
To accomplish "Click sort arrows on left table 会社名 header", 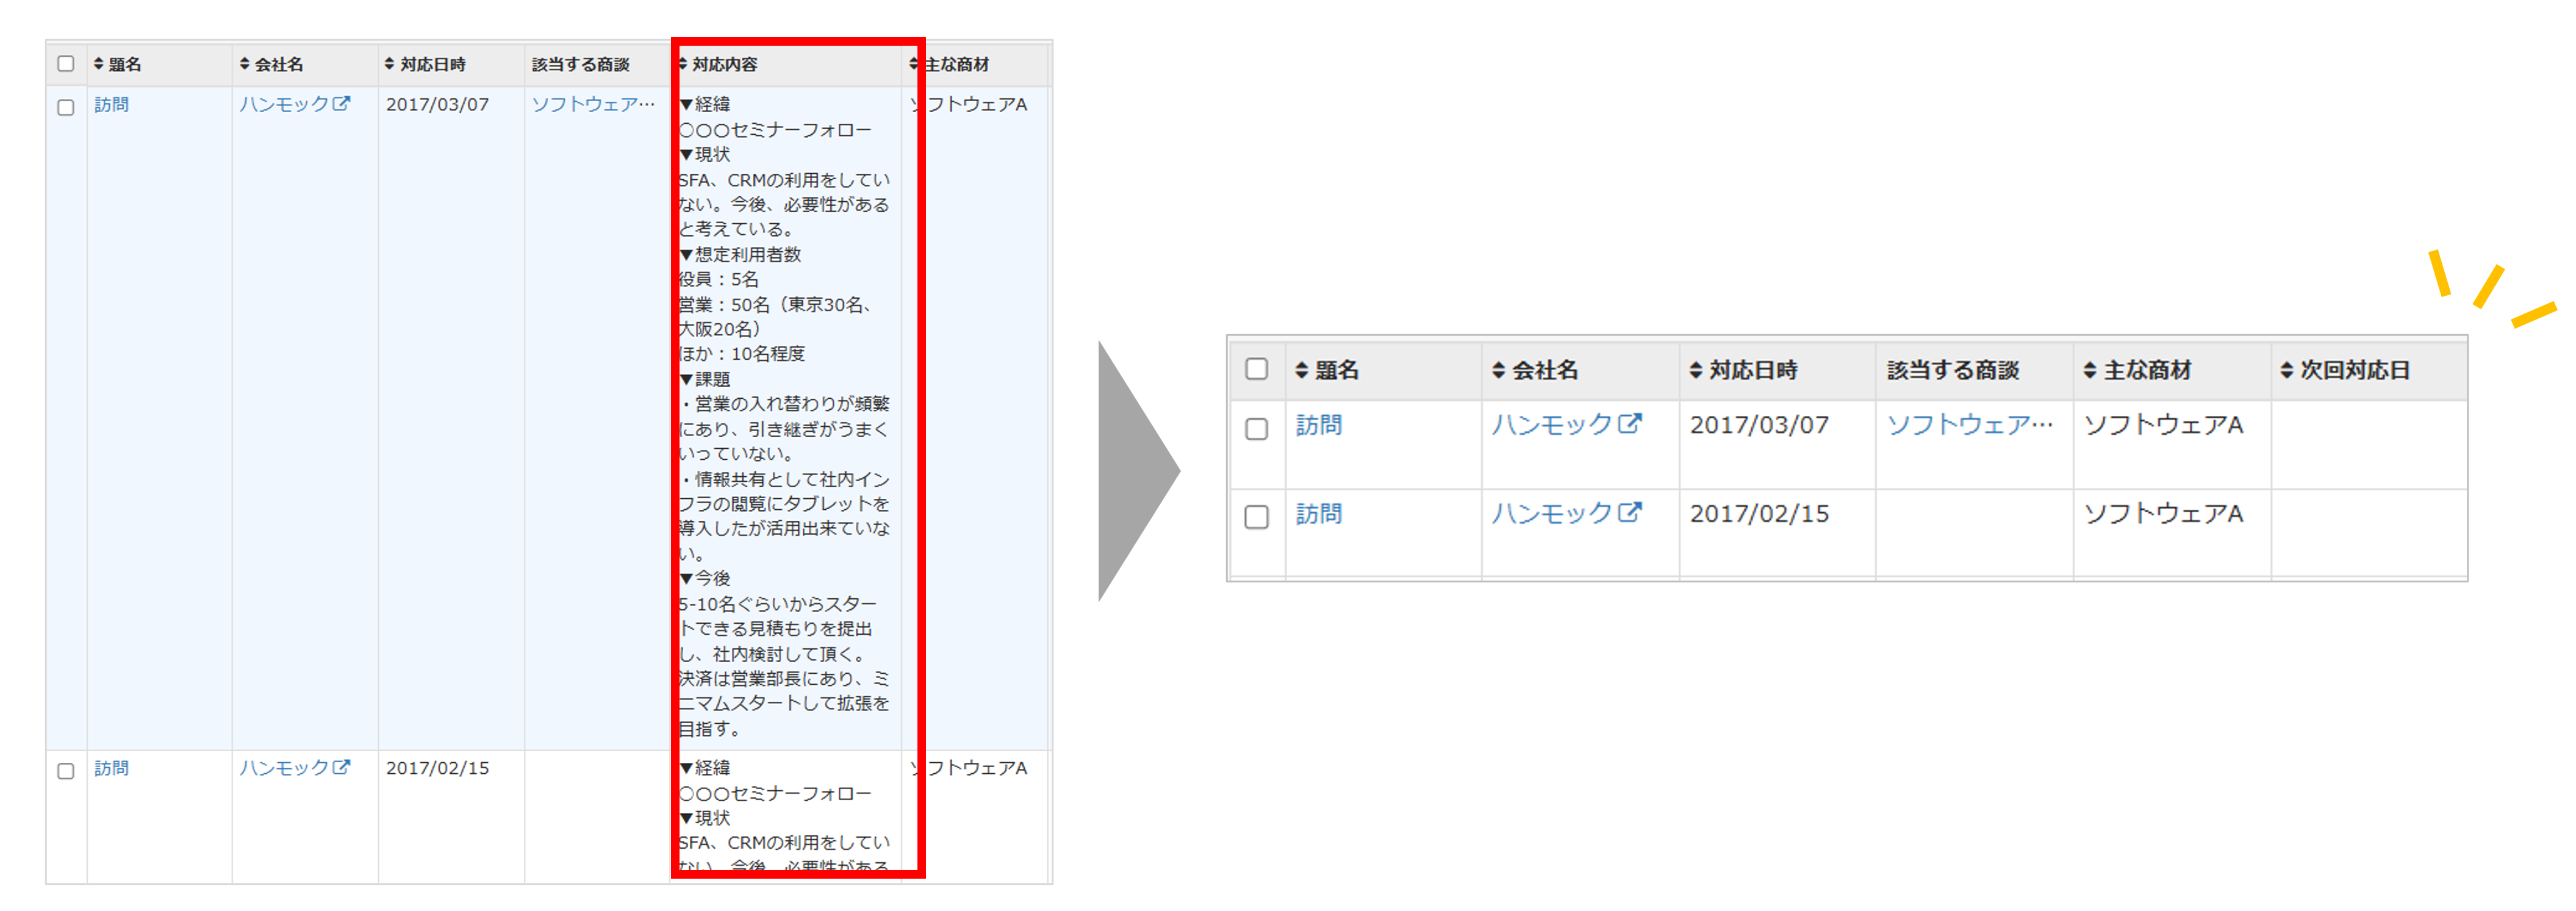I will [244, 64].
